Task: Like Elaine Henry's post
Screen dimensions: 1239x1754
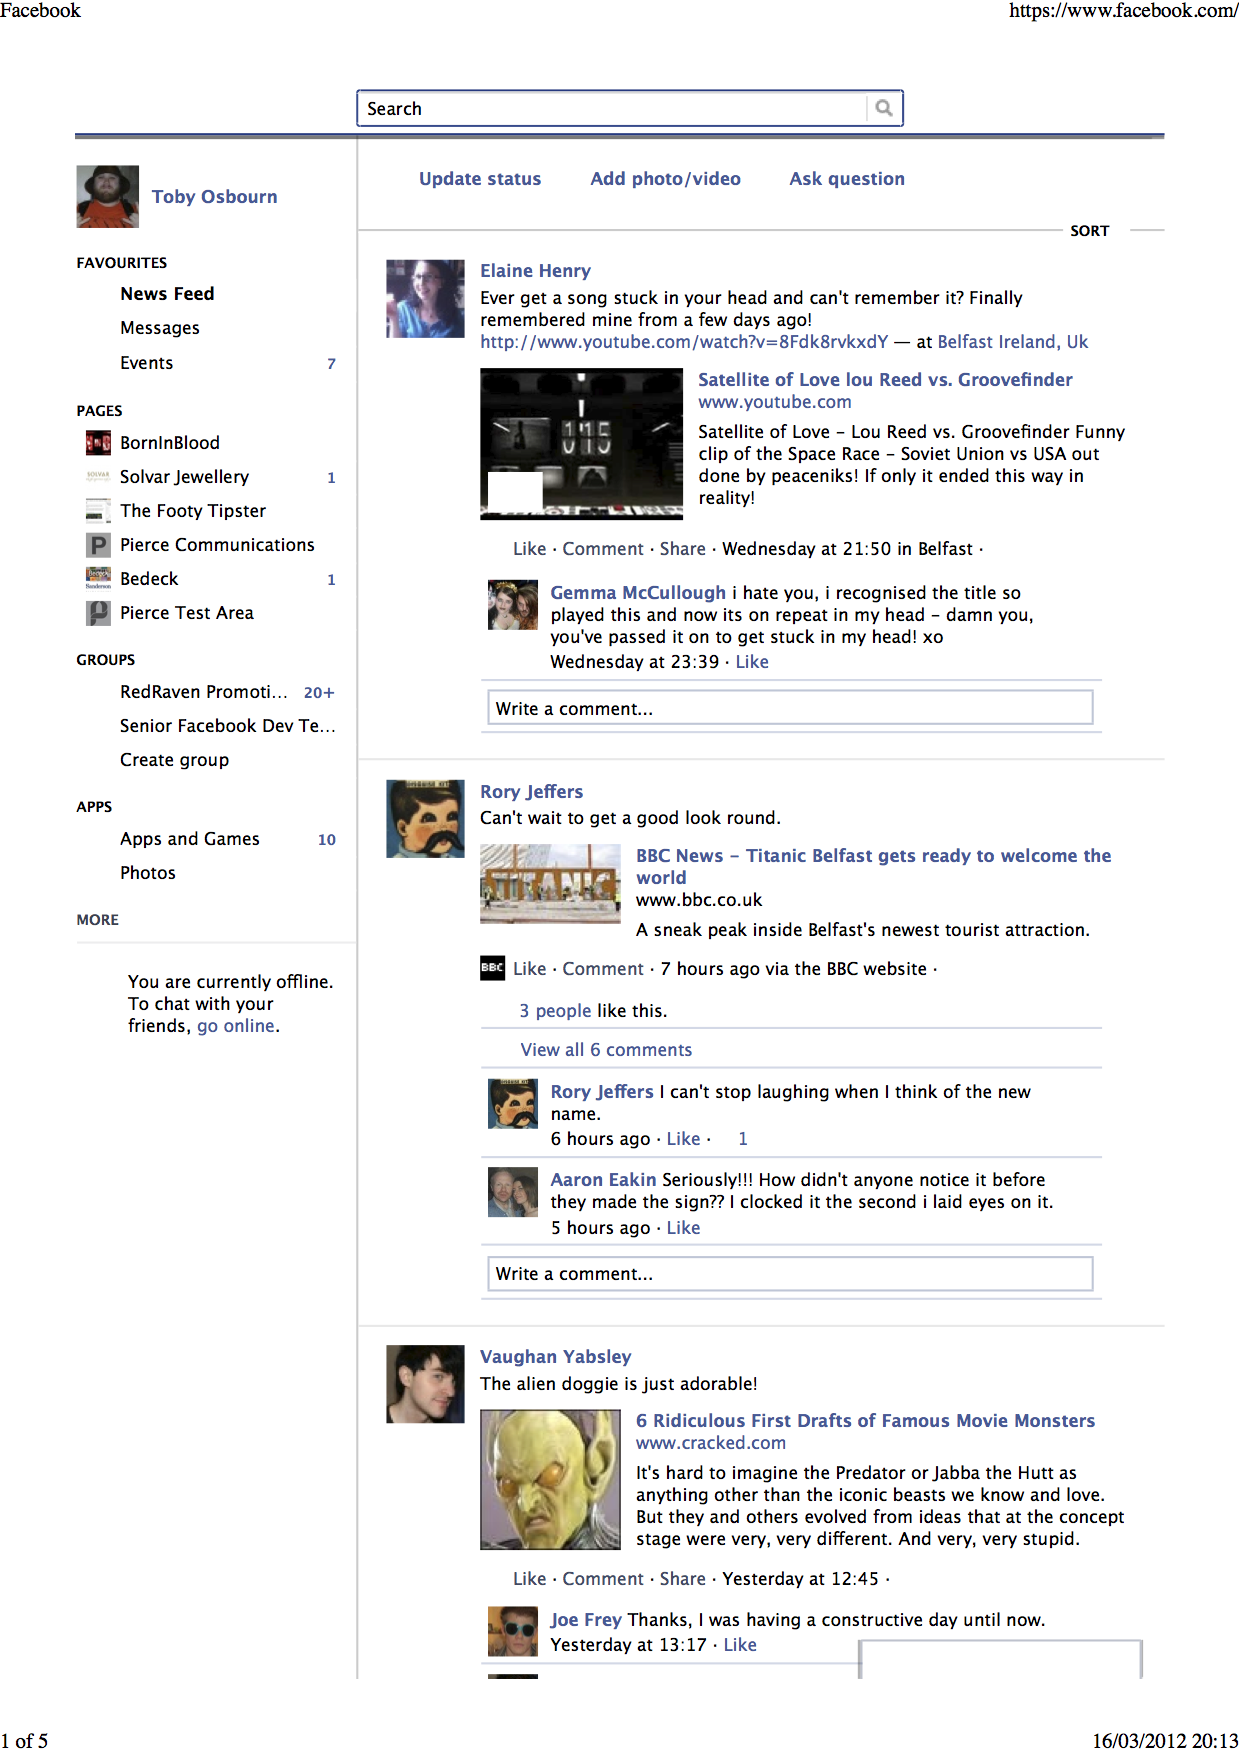Action: 530,549
